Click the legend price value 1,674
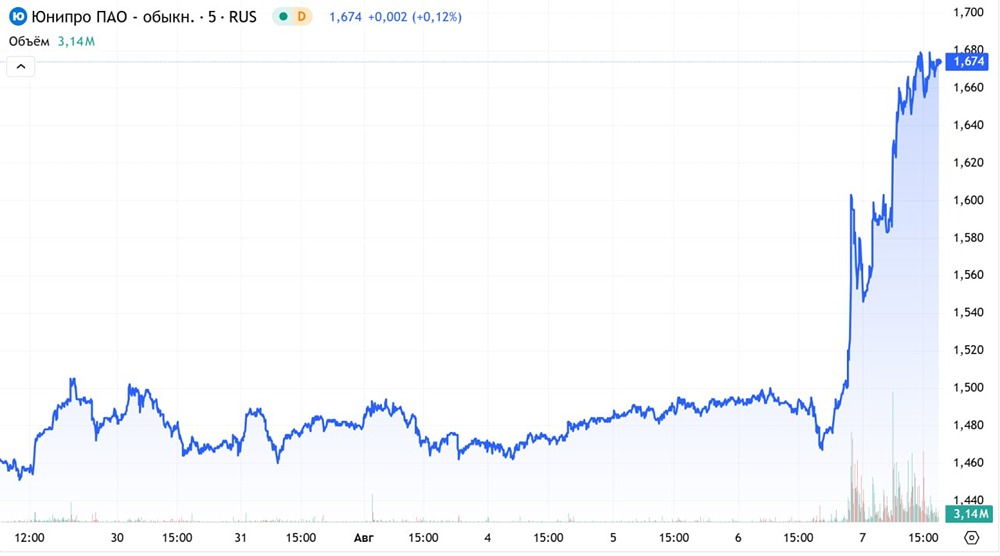The width and height of the screenshot is (1000, 556). pyautogui.click(x=345, y=17)
